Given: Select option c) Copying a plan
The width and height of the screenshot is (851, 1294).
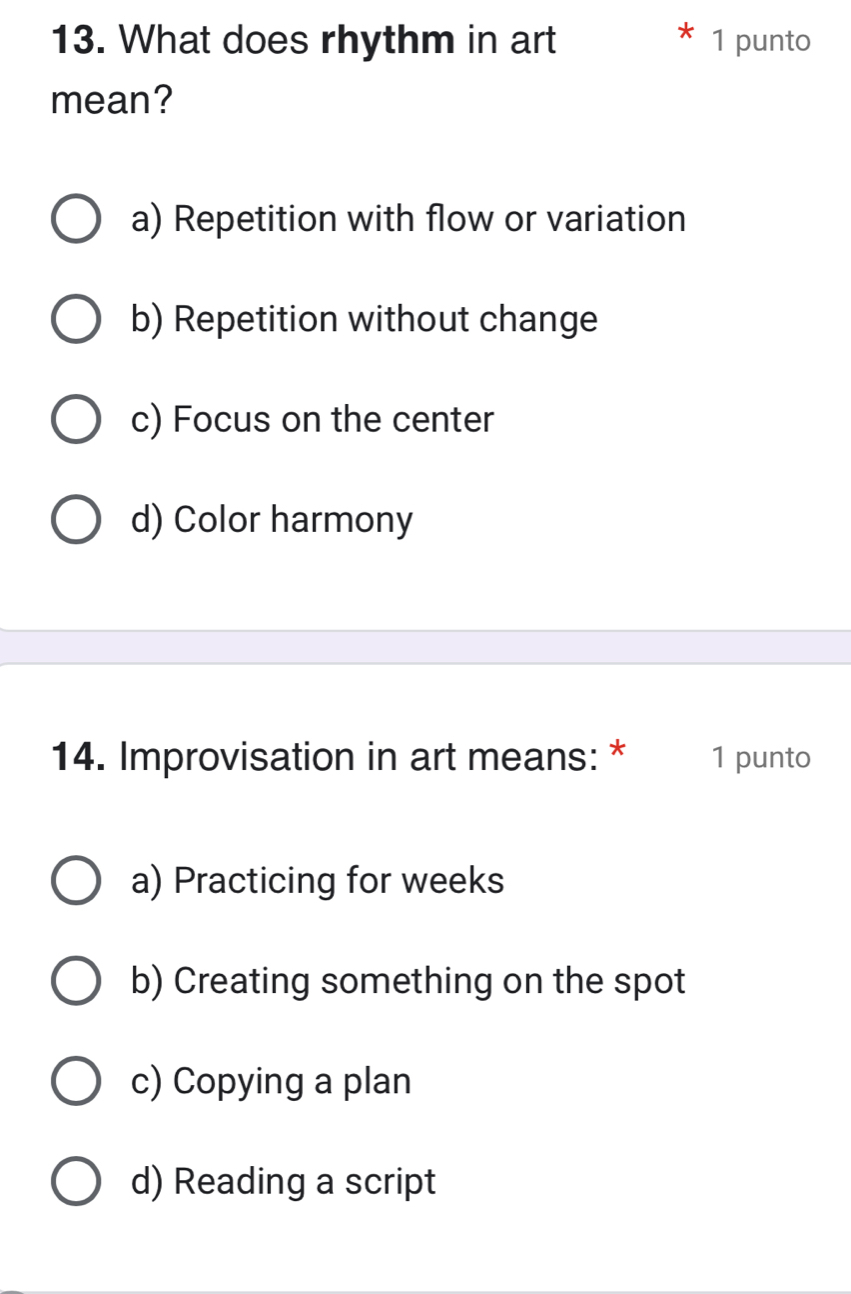Looking at the screenshot, I should pyautogui.click(x=75, y=1081).
